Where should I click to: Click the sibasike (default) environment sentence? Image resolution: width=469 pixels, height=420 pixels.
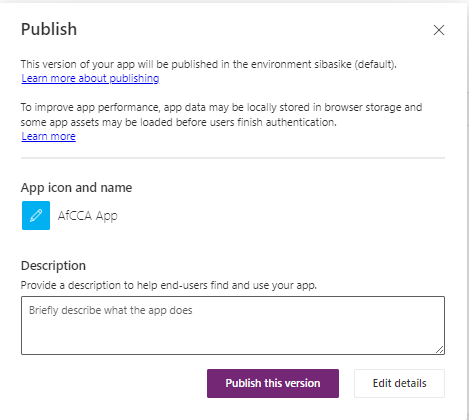tap(209, 64)
